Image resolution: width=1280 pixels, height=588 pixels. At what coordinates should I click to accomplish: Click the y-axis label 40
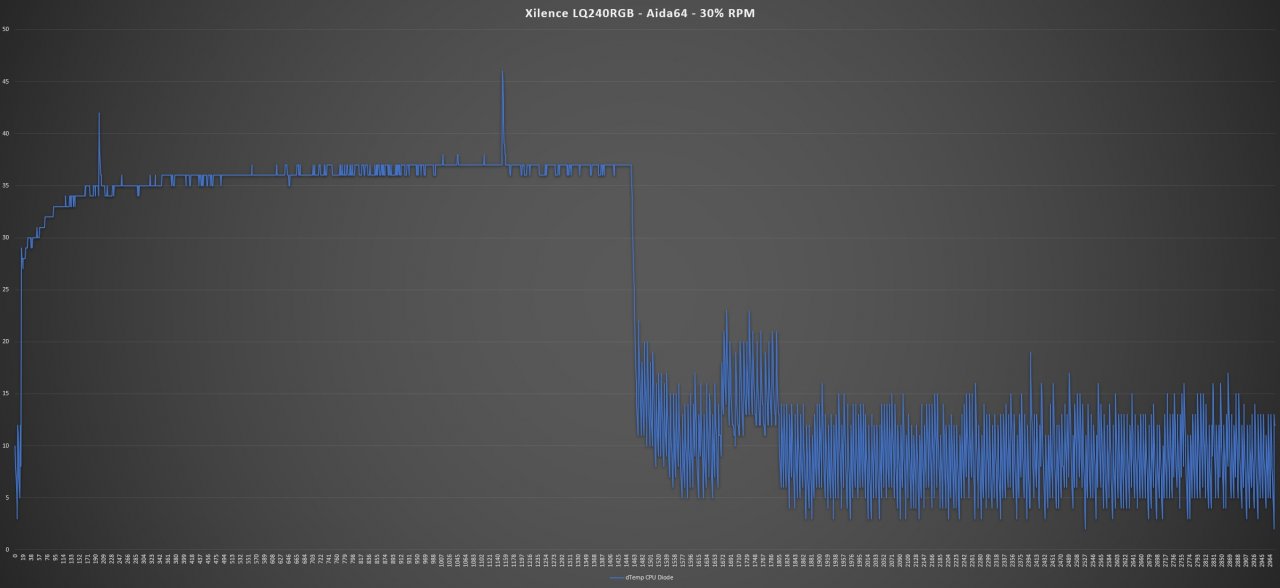(7, 133)
